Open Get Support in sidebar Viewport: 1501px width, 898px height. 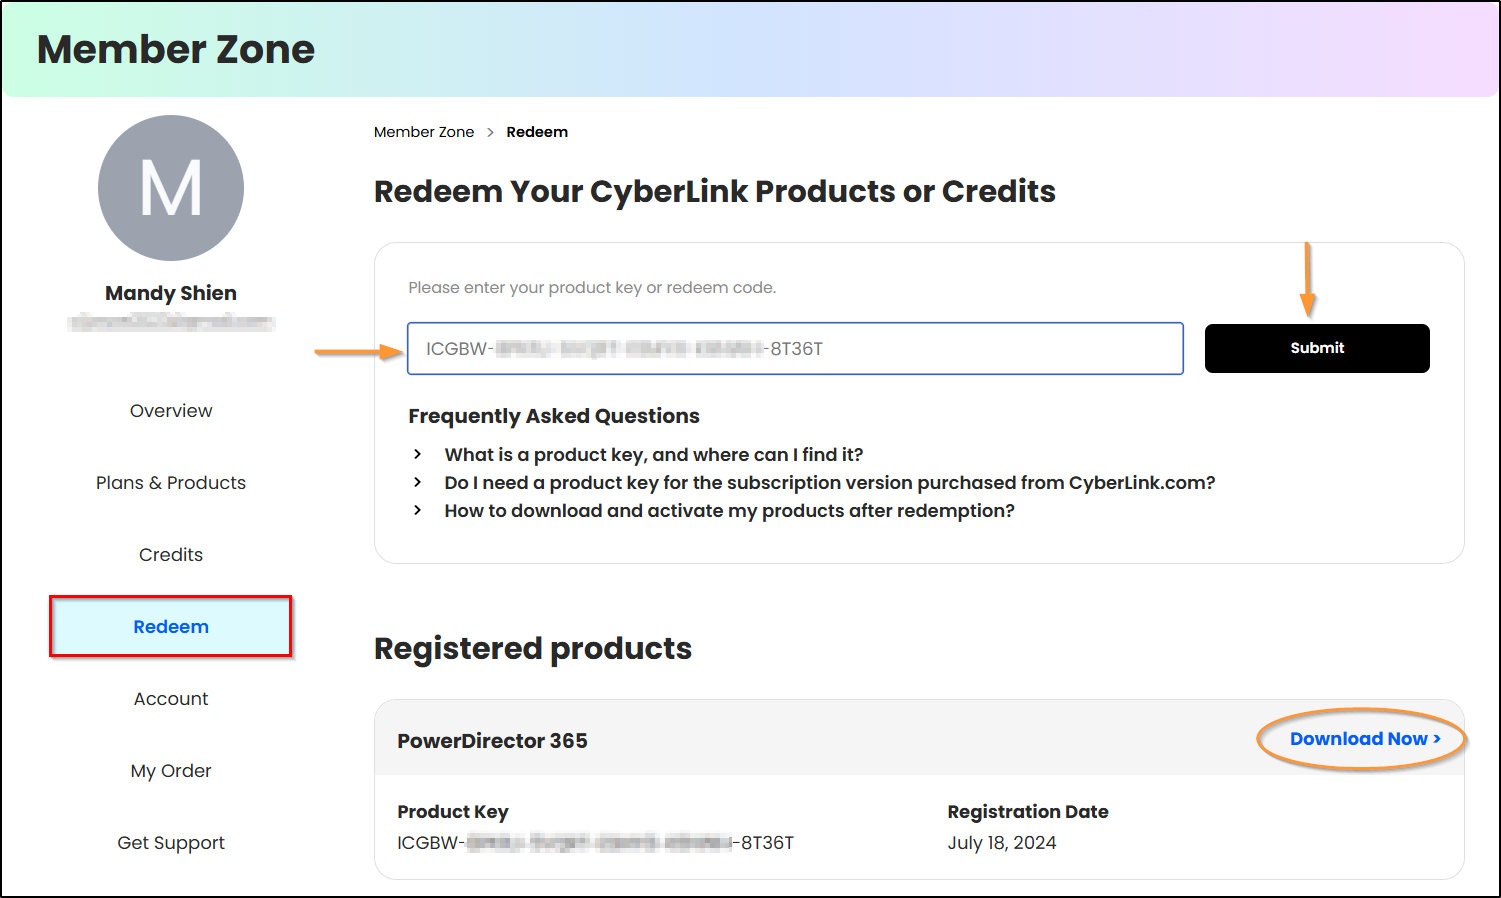pos(171,843)
